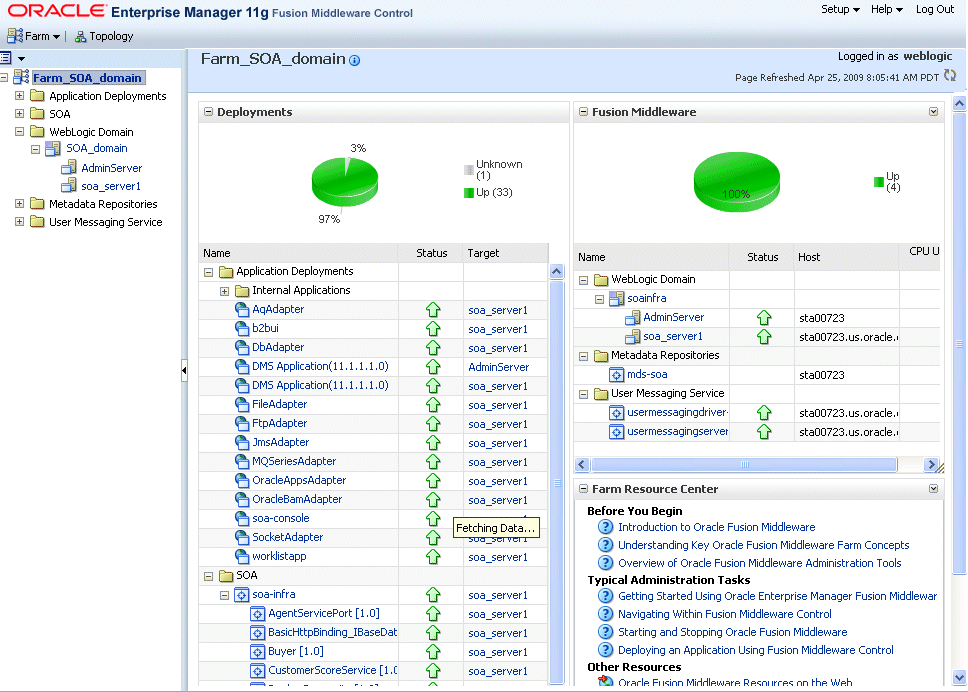Image resolution: width=968 pixels, height=692 pixels.
Task: Expand User Messaging Service in left tree
Action: (x=19, y=222)
